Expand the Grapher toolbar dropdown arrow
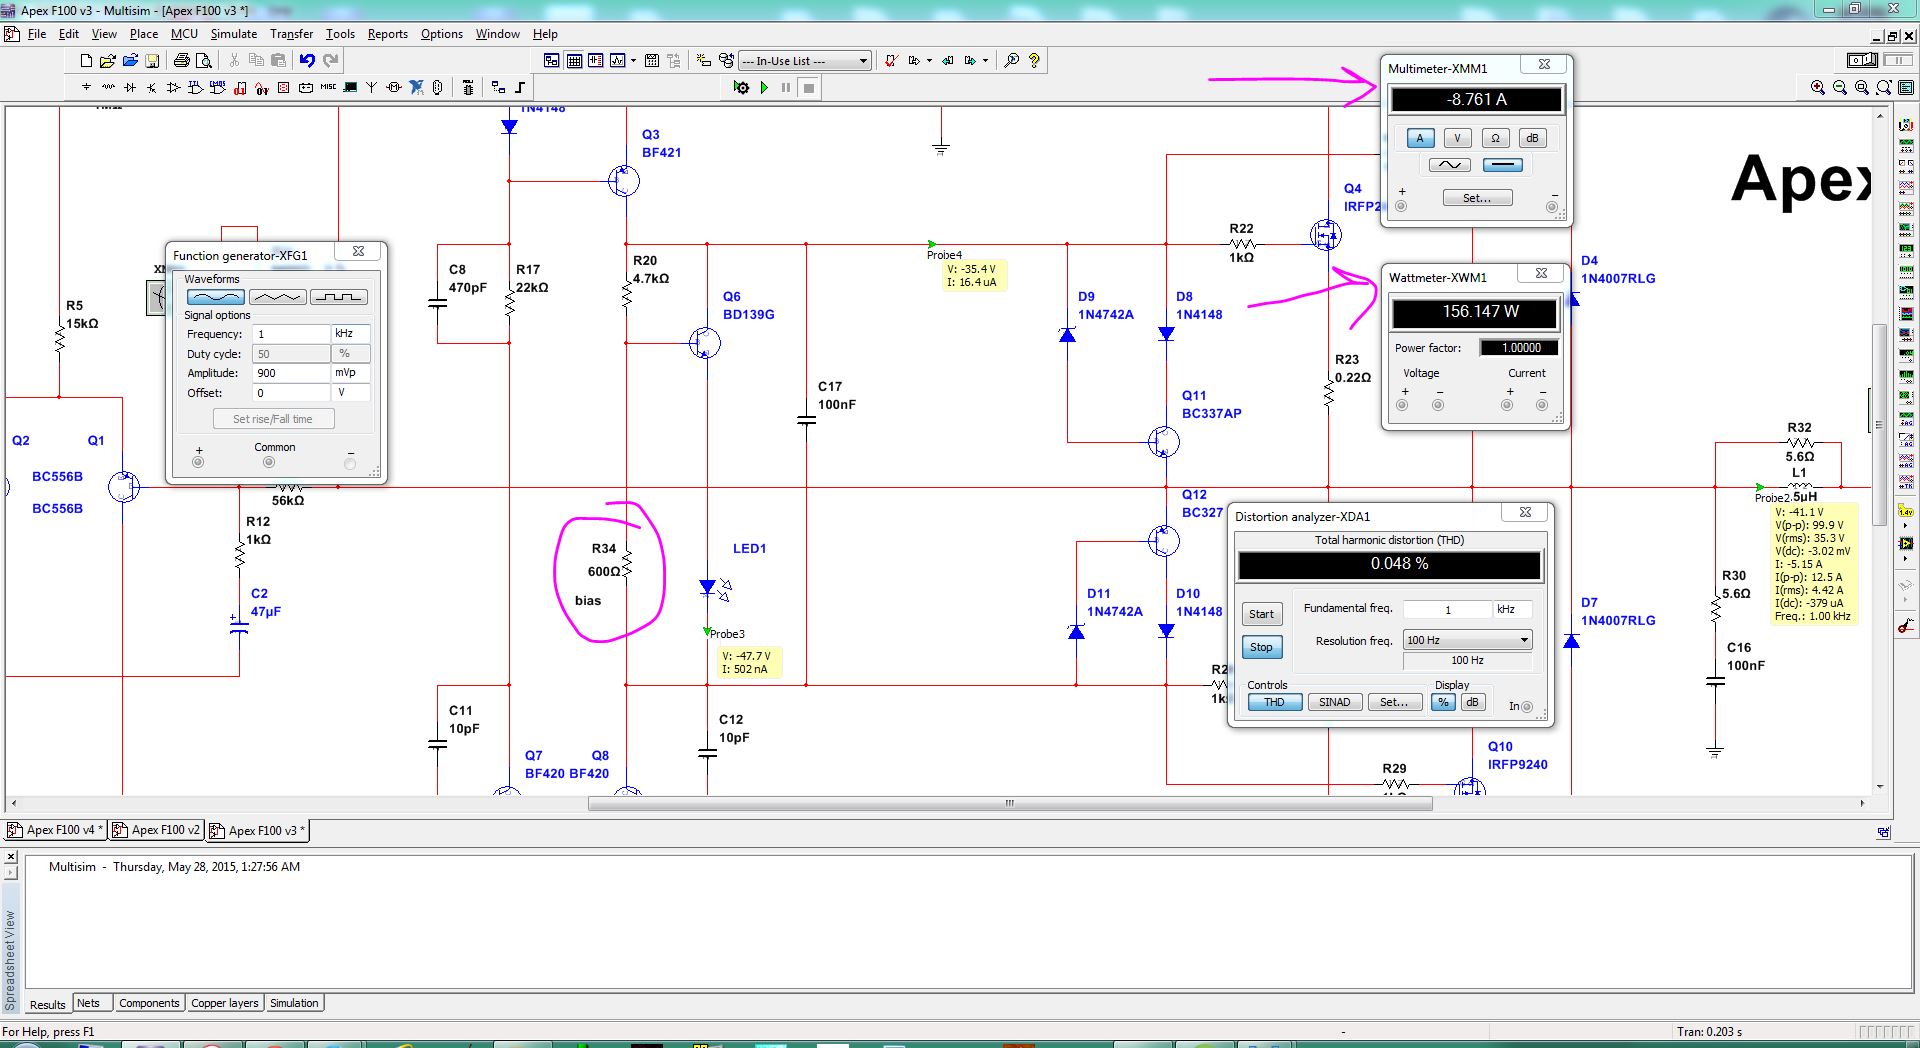The width and height of the screenshot is (1920, 1048). 633,61
